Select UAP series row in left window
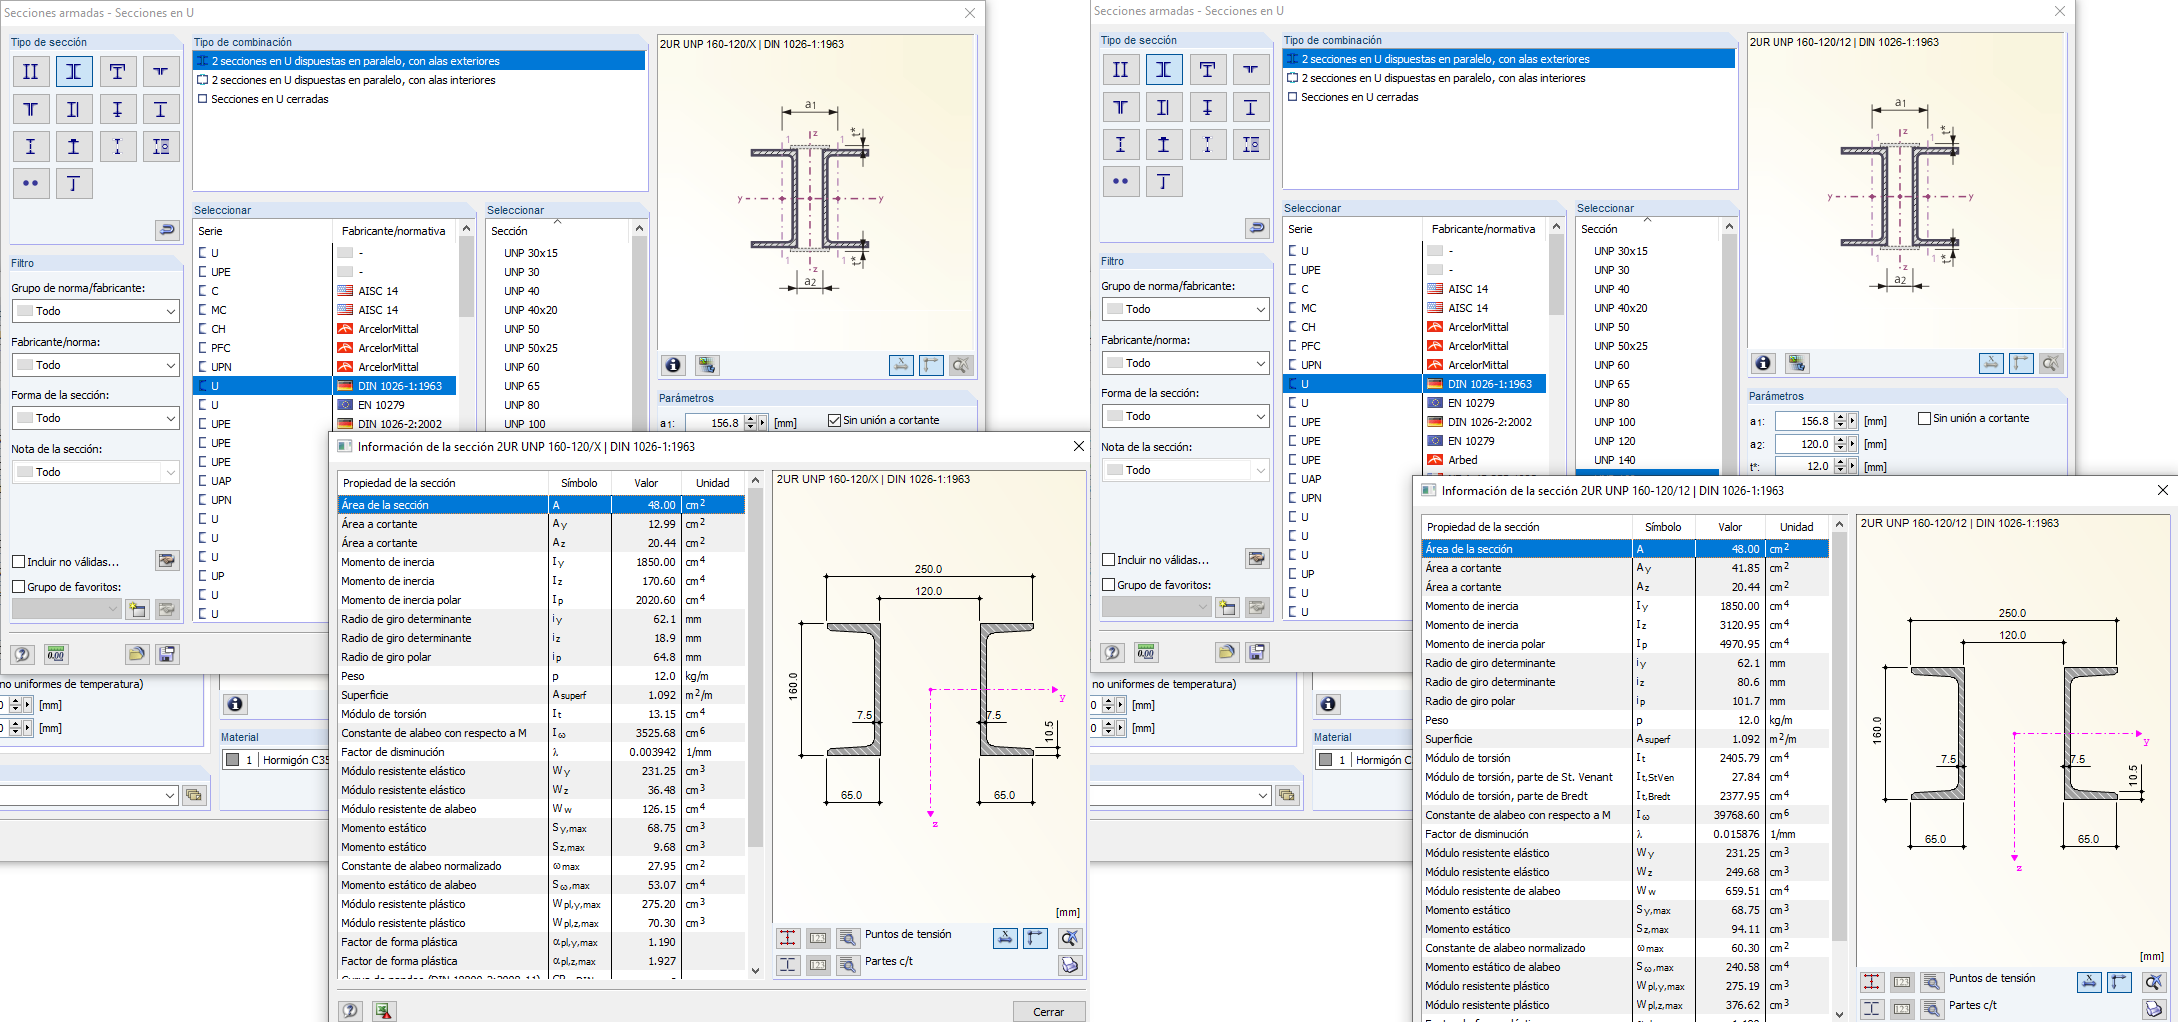 [263, 481]
